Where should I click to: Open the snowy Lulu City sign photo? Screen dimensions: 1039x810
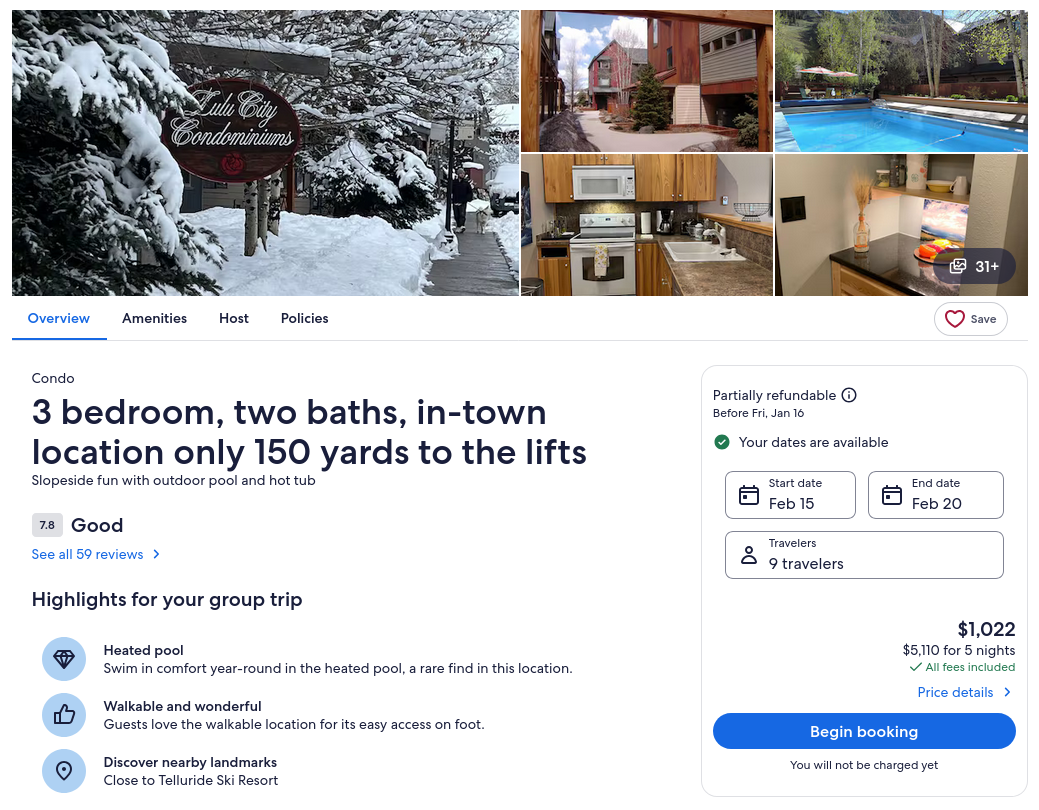coord(265,152)
